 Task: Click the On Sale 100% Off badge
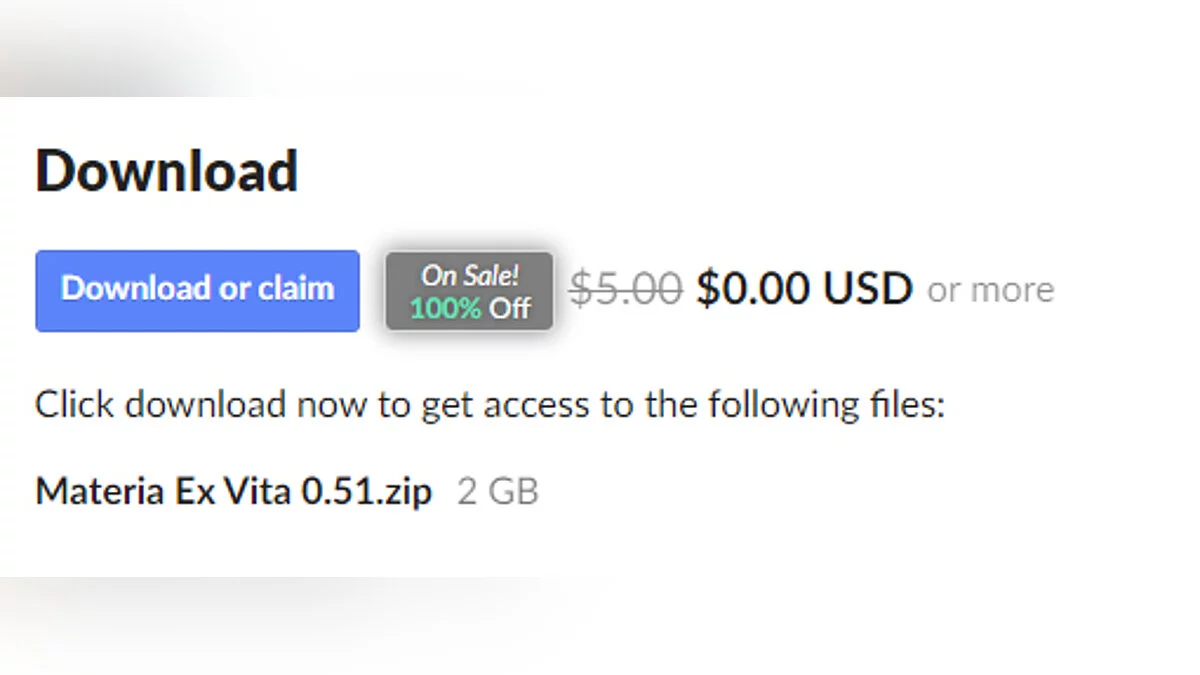[469, 290]
